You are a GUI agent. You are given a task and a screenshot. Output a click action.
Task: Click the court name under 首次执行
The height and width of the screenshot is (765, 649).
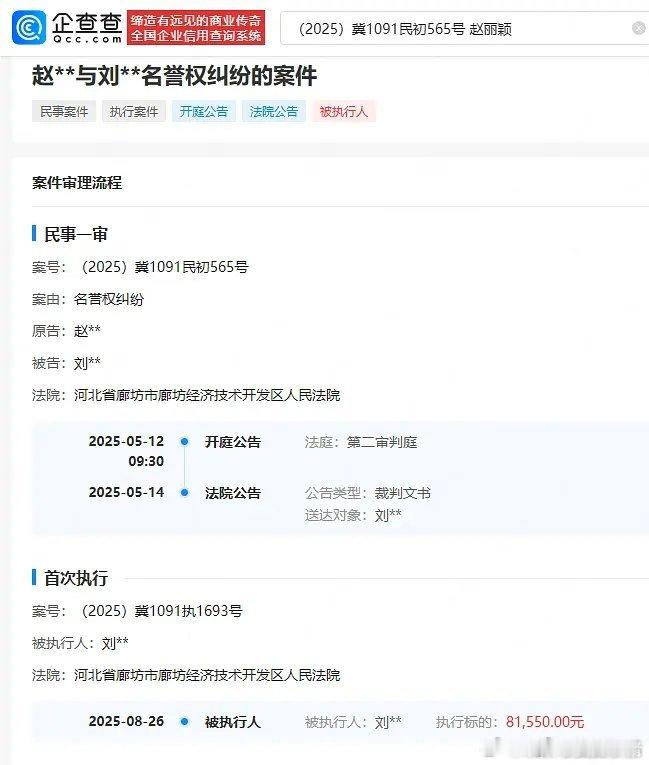tap(207, 675)
